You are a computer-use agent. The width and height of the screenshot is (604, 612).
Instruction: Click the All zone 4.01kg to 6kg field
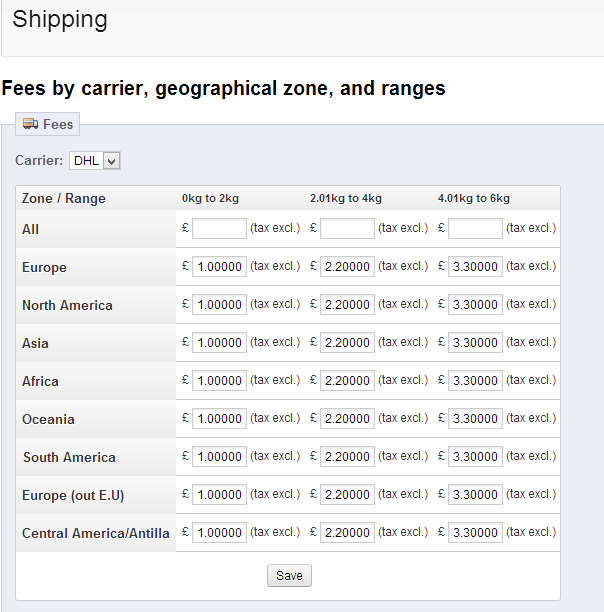pyautogui.click(x=475, y=229)
